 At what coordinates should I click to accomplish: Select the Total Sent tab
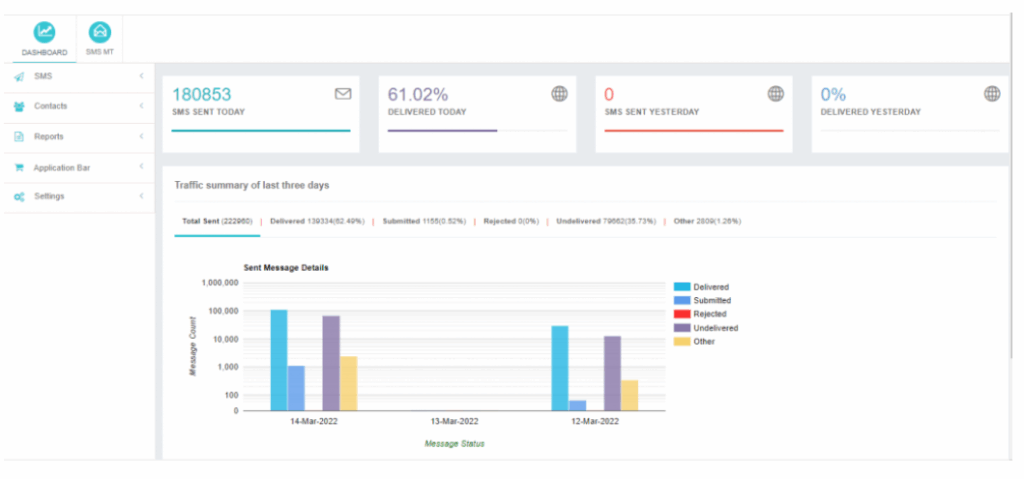tap(216, 221)
